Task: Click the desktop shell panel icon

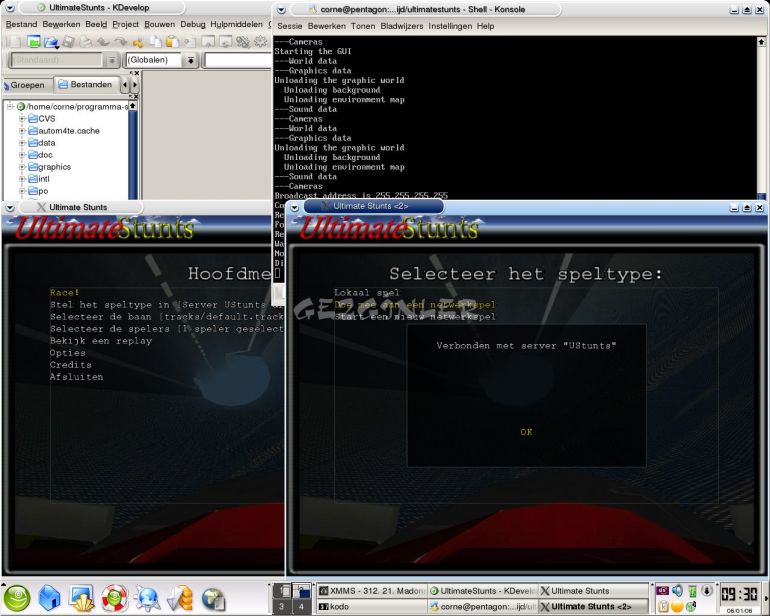Action: click(x=82, y=598)
